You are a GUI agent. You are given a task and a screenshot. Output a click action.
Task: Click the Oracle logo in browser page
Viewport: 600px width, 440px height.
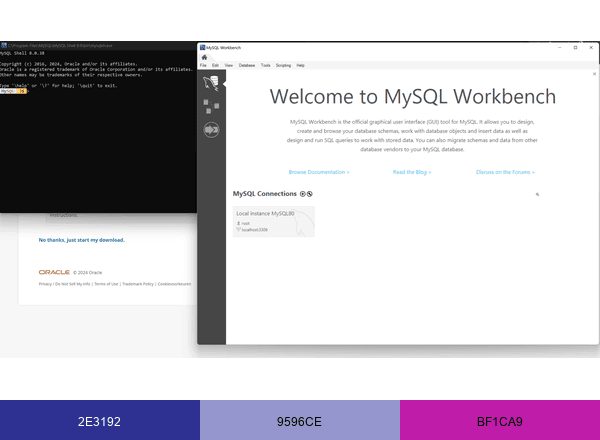coord(54,272)
